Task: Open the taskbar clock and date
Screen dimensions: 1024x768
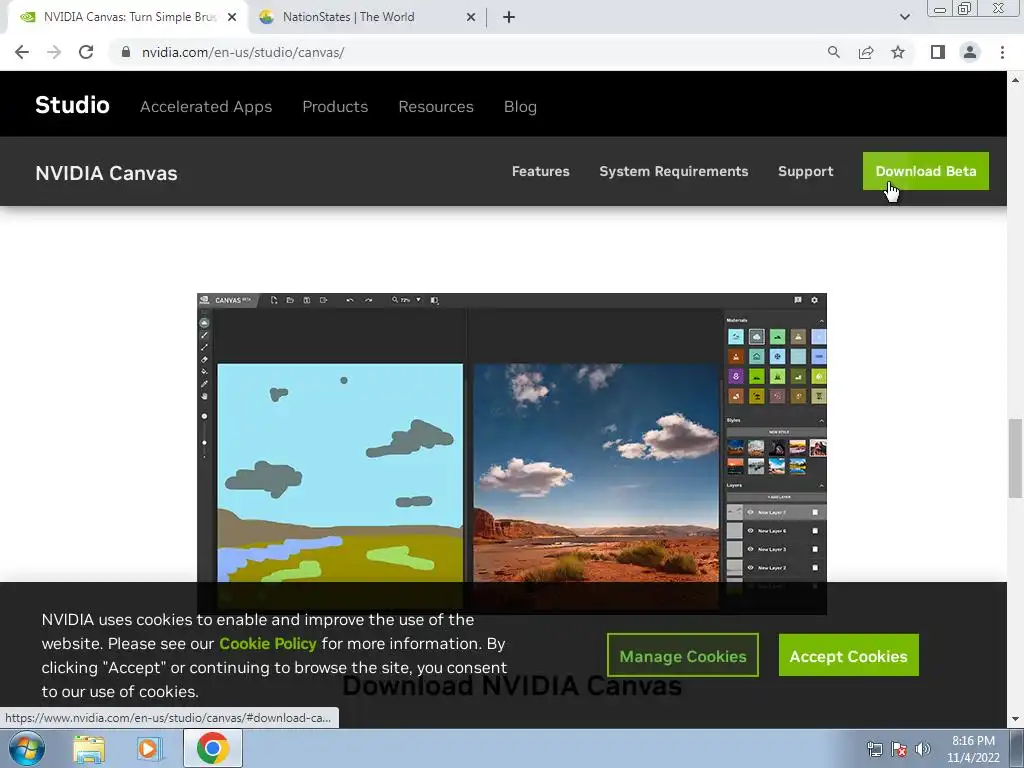Action: (x=973, y=749)
